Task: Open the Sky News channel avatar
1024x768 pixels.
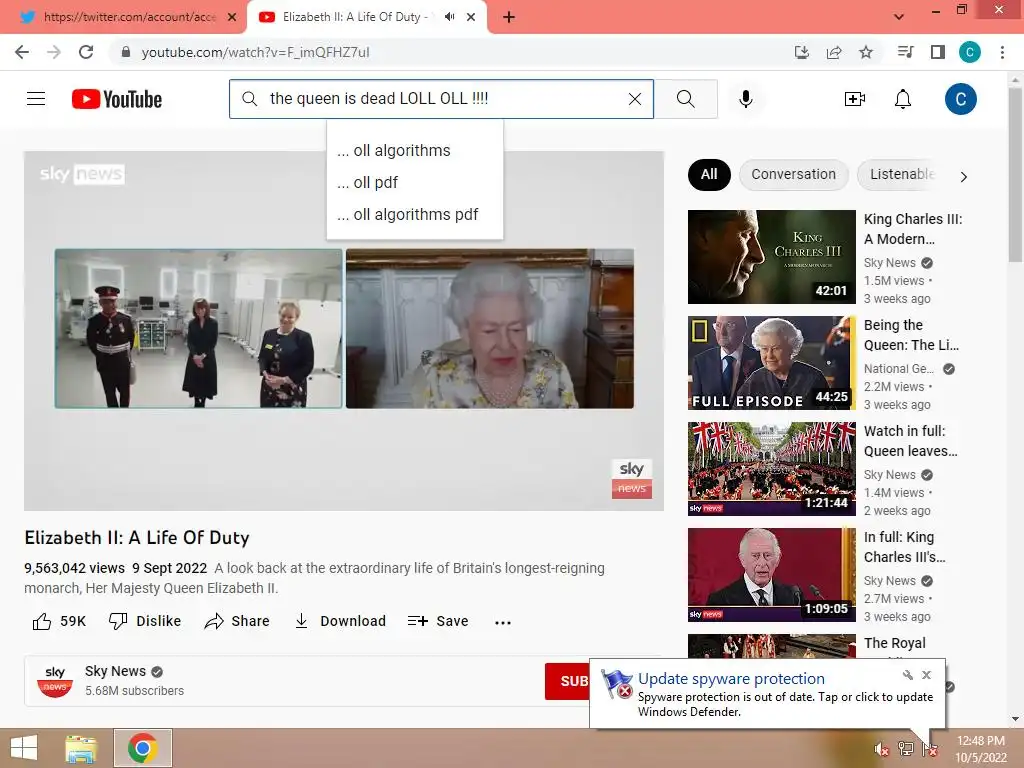Action: pyautogui.click(x=55, y=680)
